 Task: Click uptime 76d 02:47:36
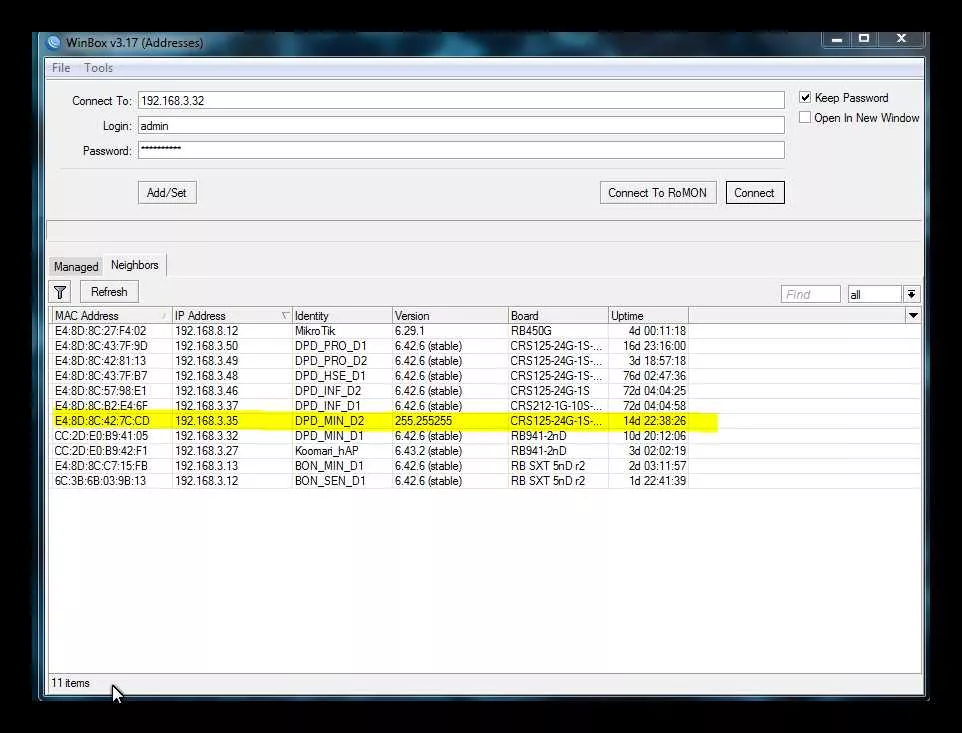tap(655, 376)
